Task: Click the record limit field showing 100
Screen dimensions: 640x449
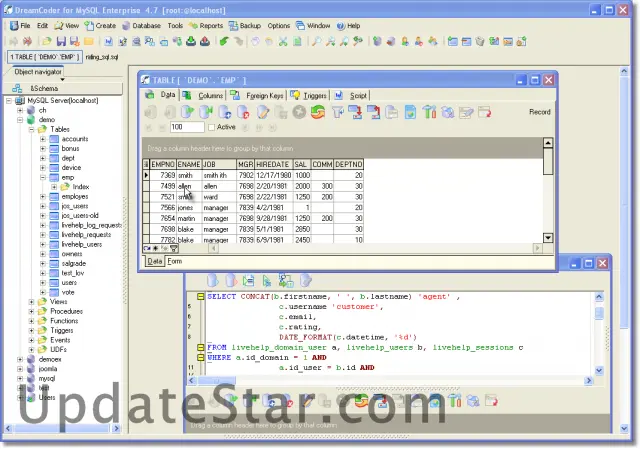Action: coord(187,127)
